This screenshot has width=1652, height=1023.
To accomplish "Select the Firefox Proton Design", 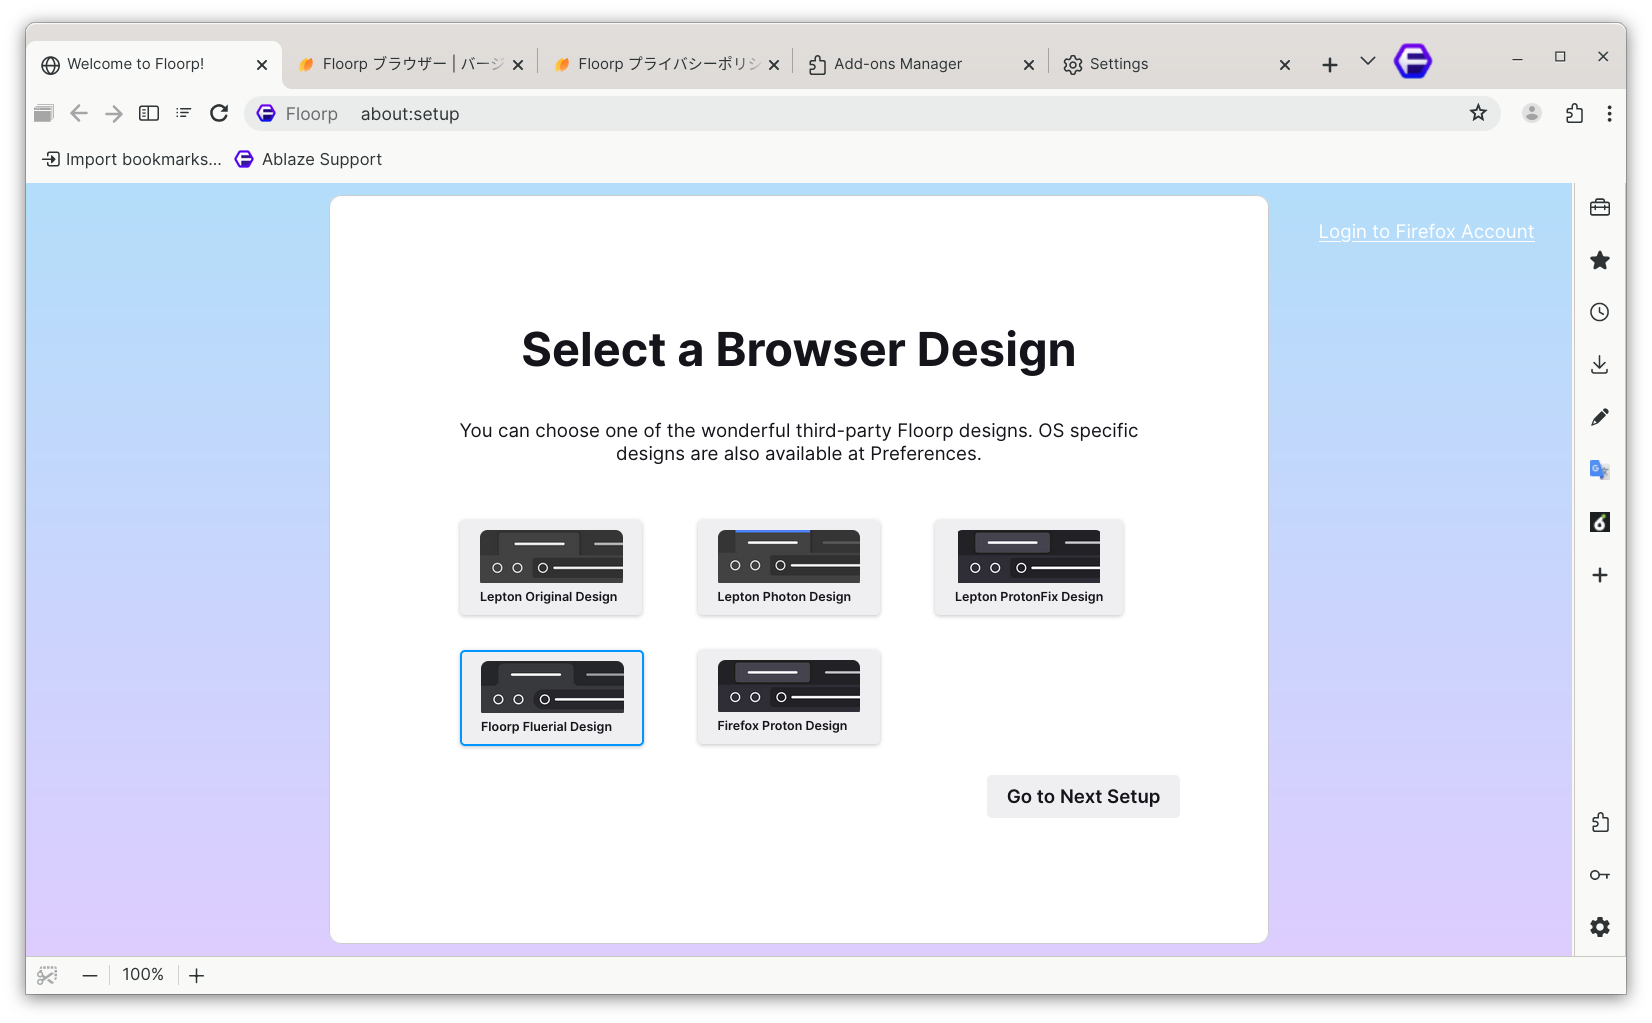I will tap(787, 696).
